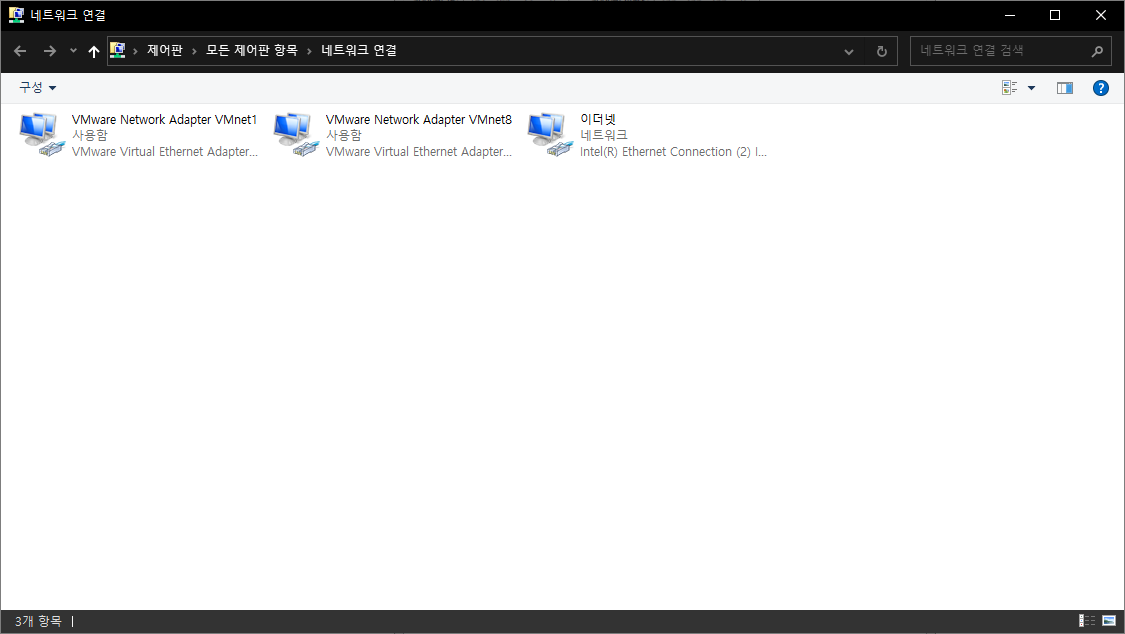Screen dimensions: 1125x634
Task: Switch to details view in status bar
Action: (x=1087, y=620)
